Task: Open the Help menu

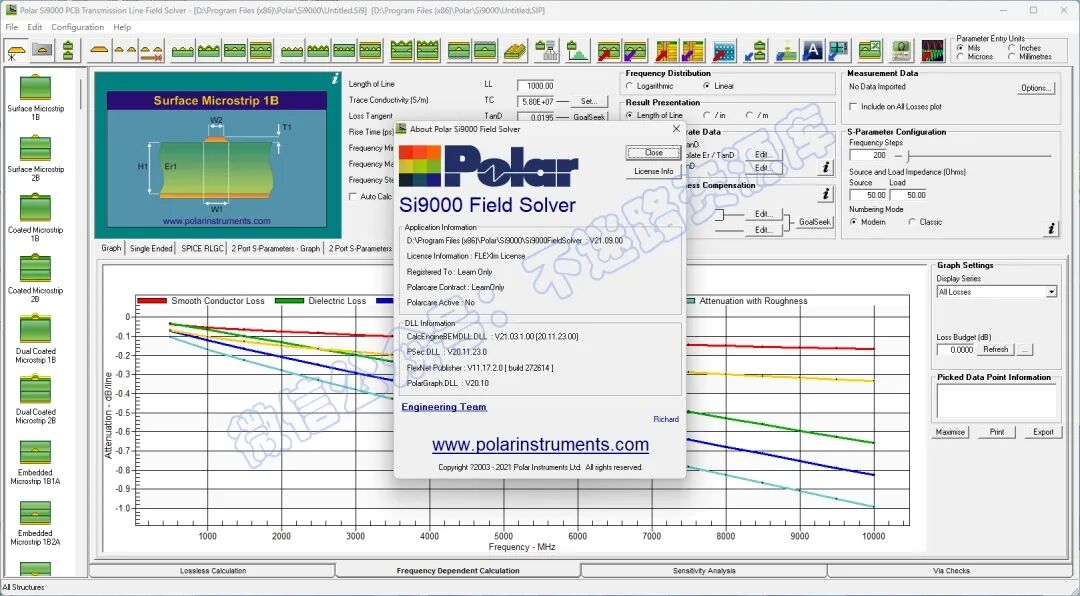Action: [x=122, y=27]
